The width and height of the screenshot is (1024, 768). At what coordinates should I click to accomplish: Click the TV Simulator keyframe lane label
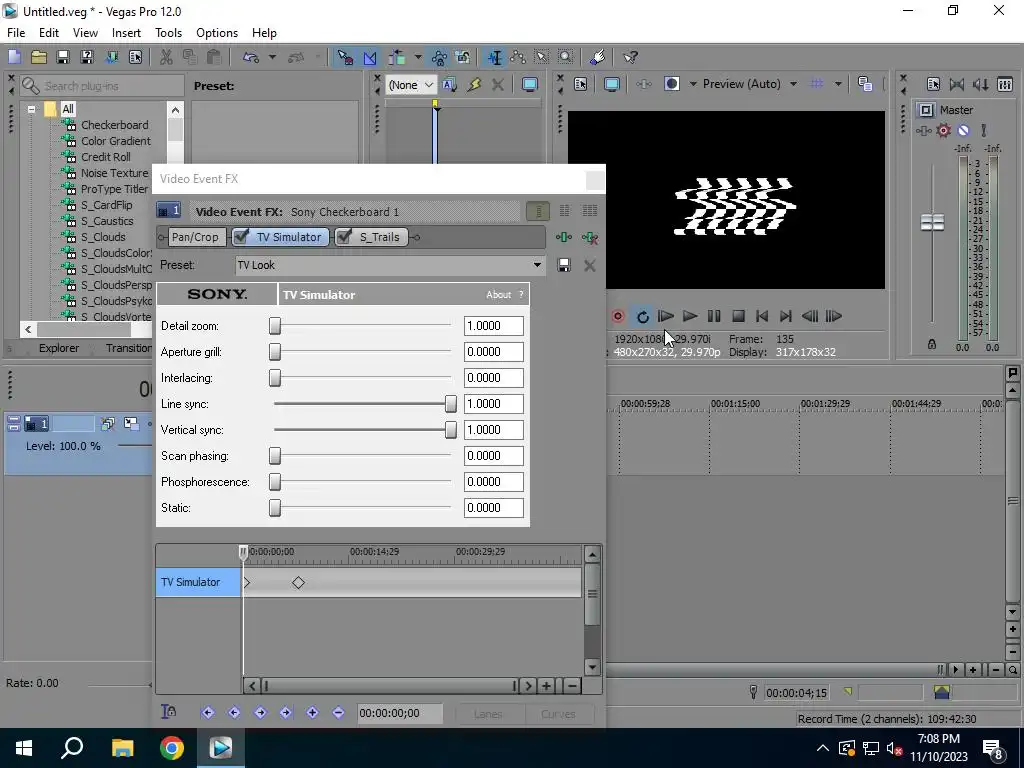tap(199, 582)
